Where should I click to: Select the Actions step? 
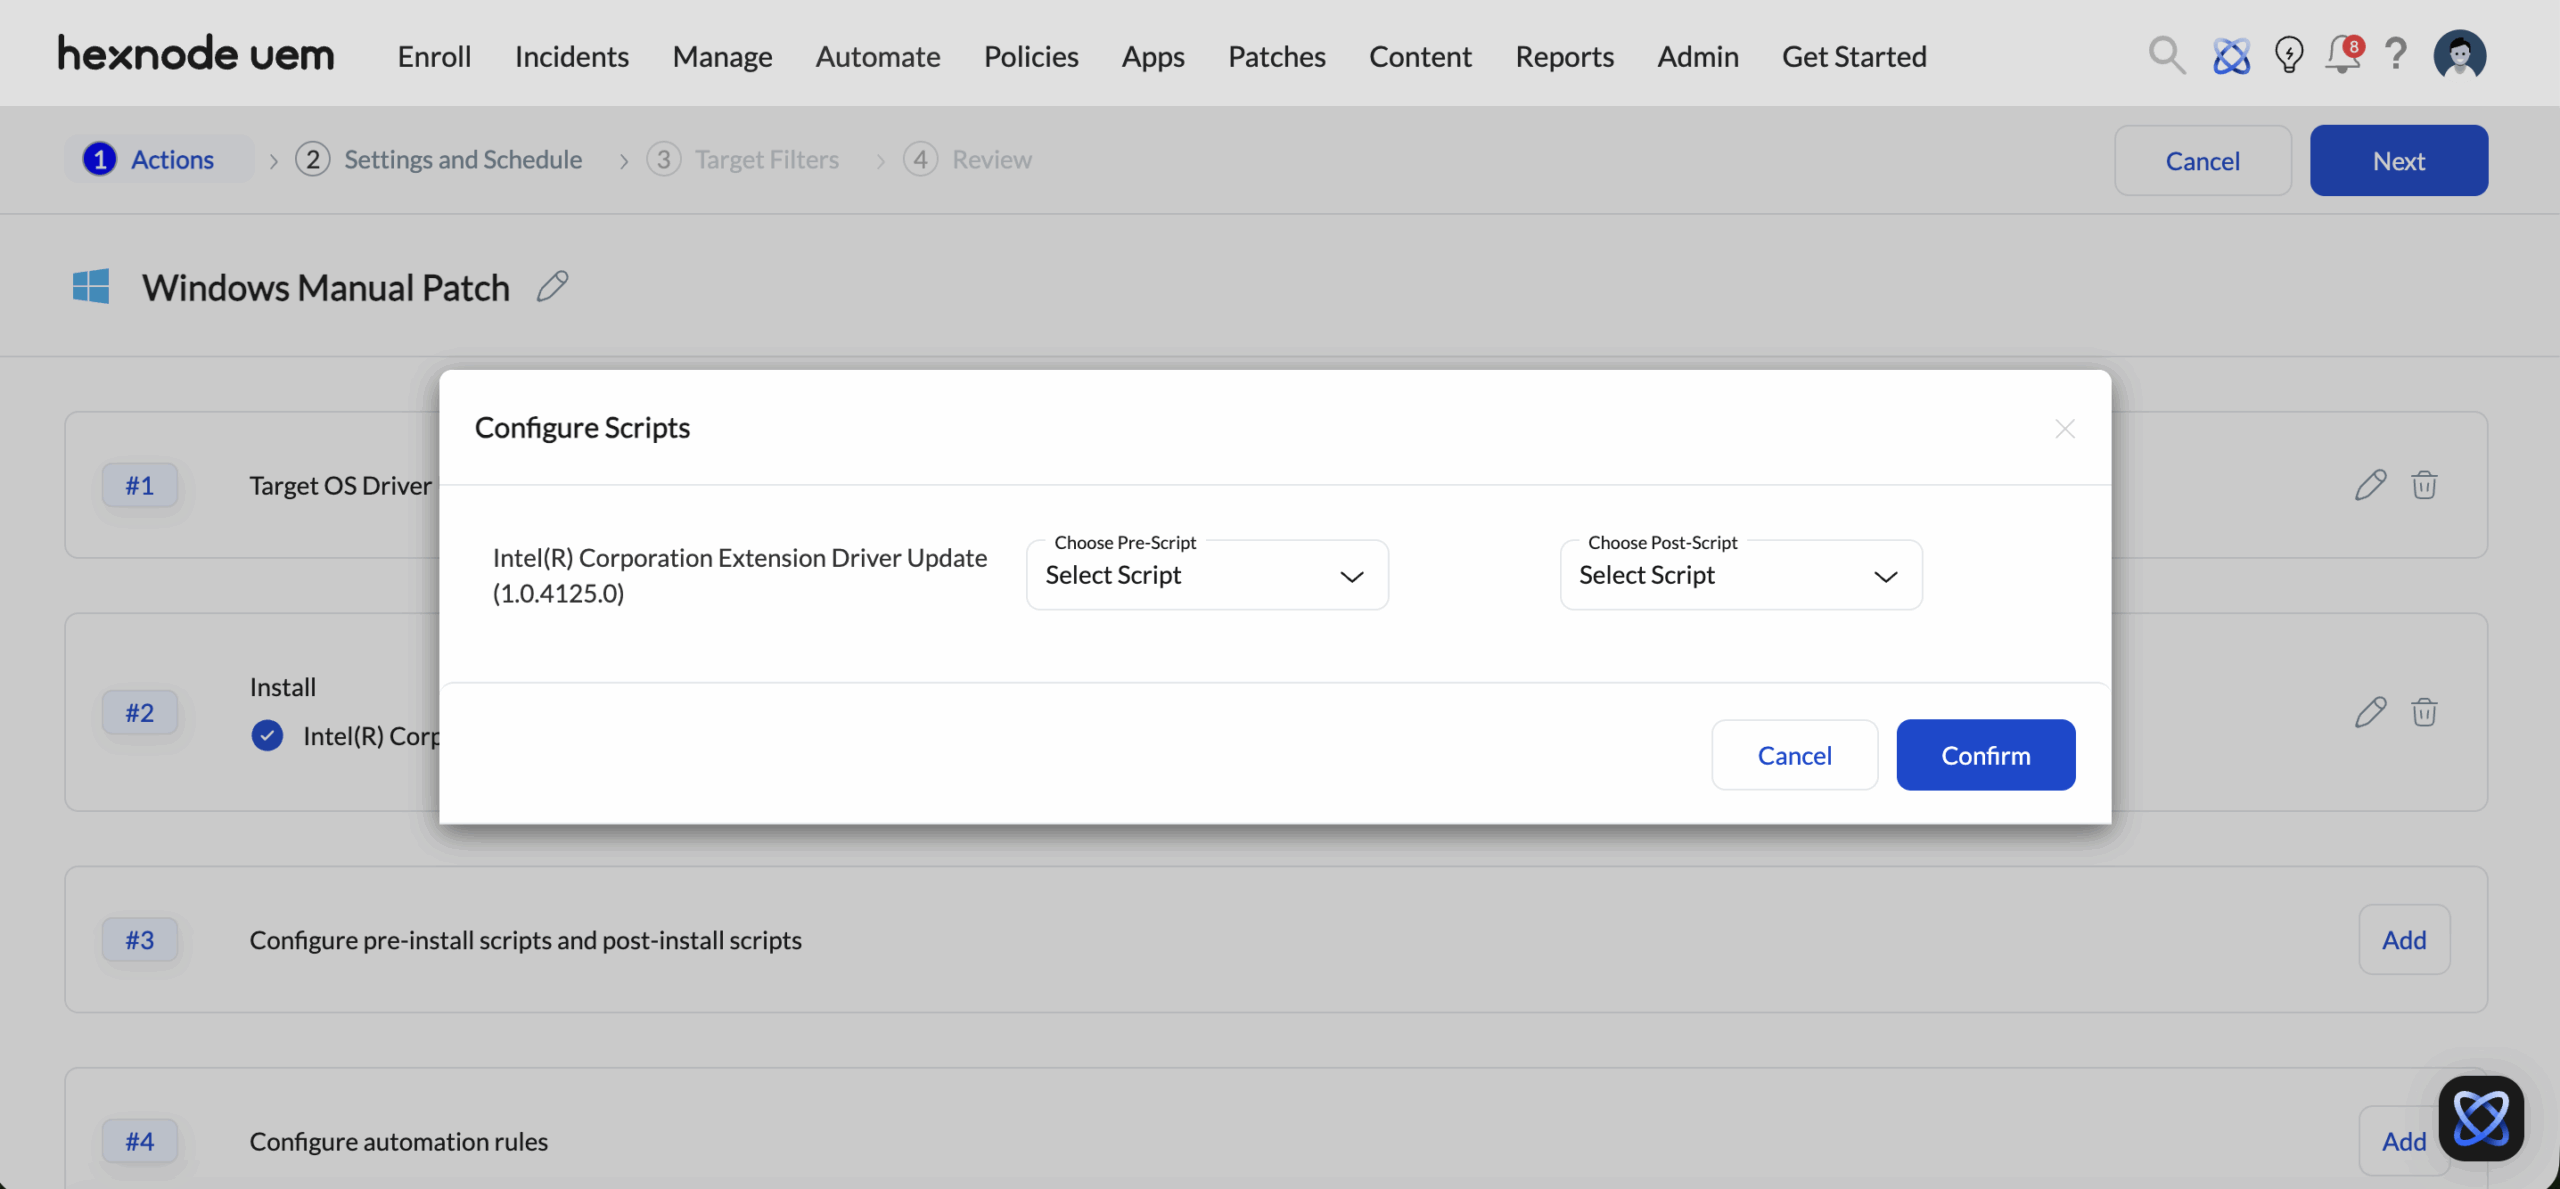[x=160, y=159]
